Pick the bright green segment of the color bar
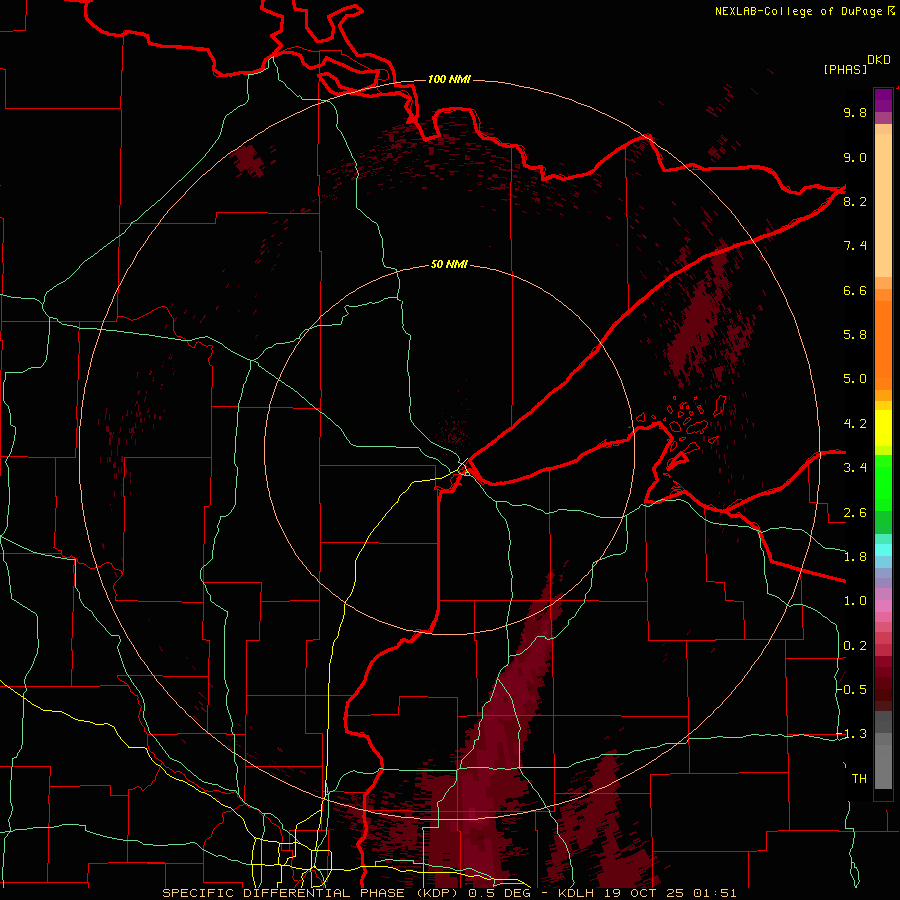The height and width of the screenshot is (900, 900). tap(883, 482)
